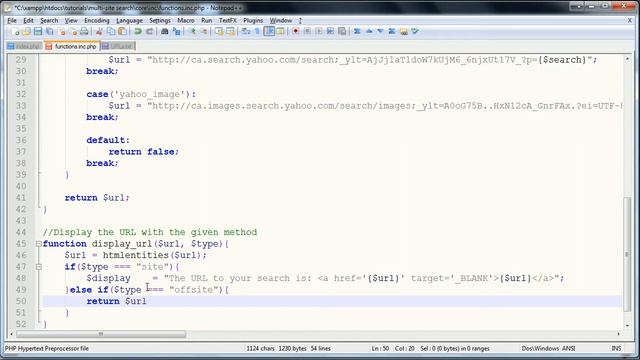Click the Stop Recording macro icon

(307, 31)
